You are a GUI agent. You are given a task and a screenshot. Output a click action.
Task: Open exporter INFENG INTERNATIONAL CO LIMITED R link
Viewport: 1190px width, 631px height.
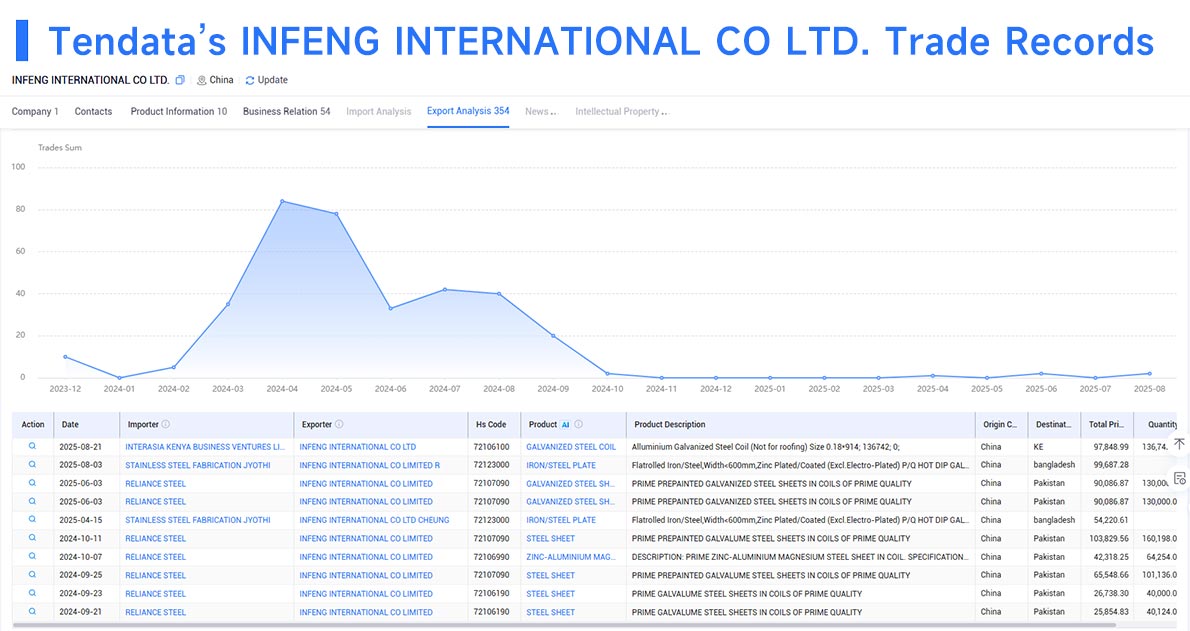click(370, 465)
